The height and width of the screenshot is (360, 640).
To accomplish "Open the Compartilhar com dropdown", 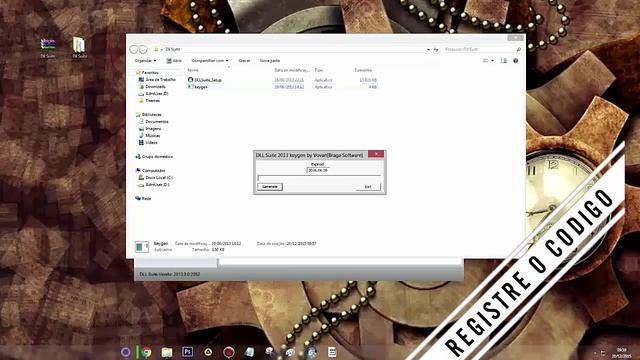I will point(210,60).
